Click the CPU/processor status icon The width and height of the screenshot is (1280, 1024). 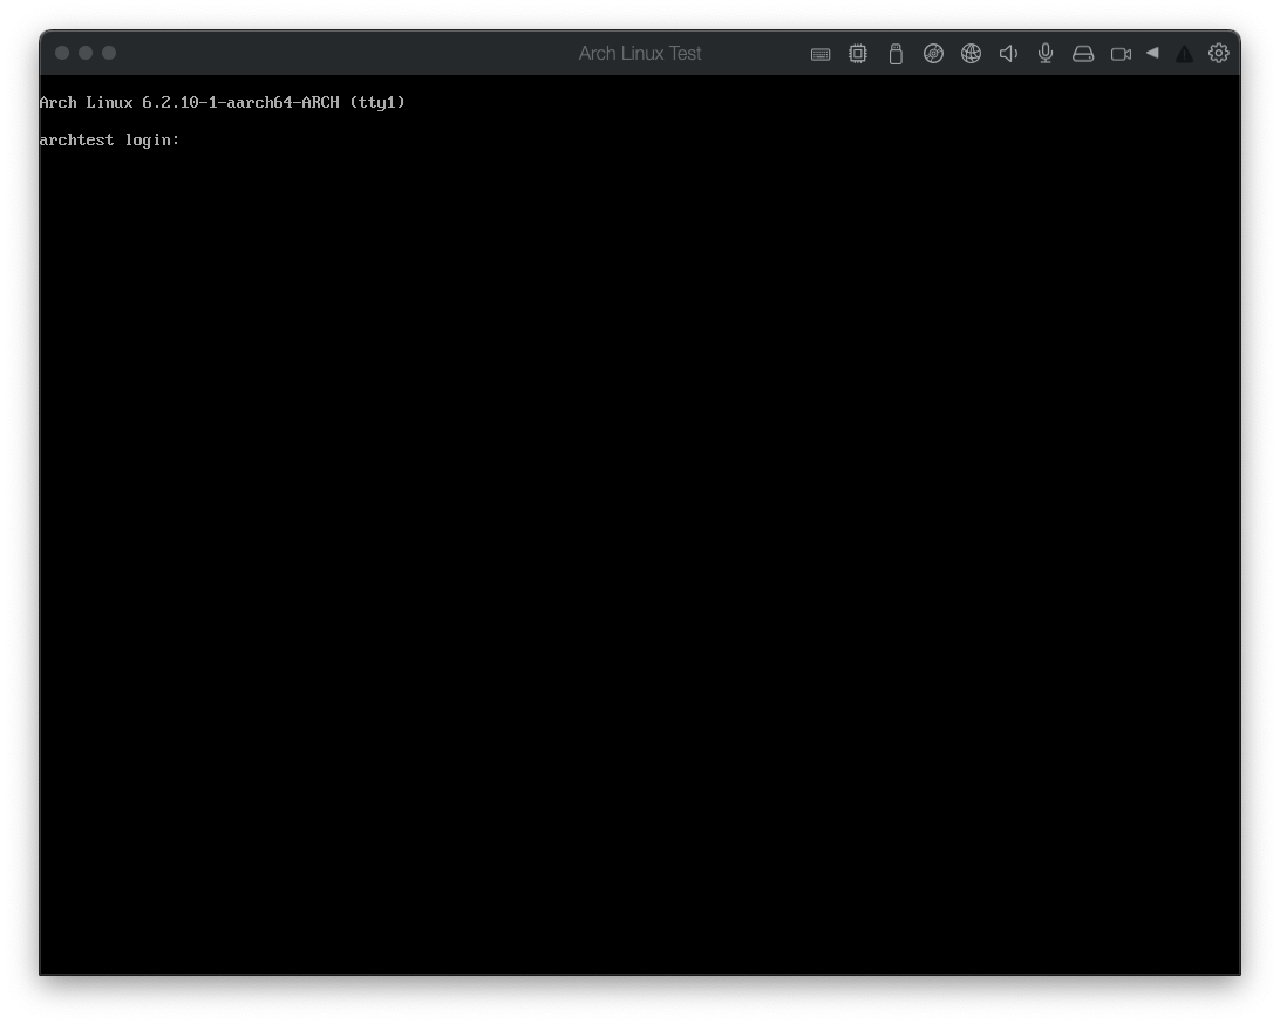coord(857,54)
